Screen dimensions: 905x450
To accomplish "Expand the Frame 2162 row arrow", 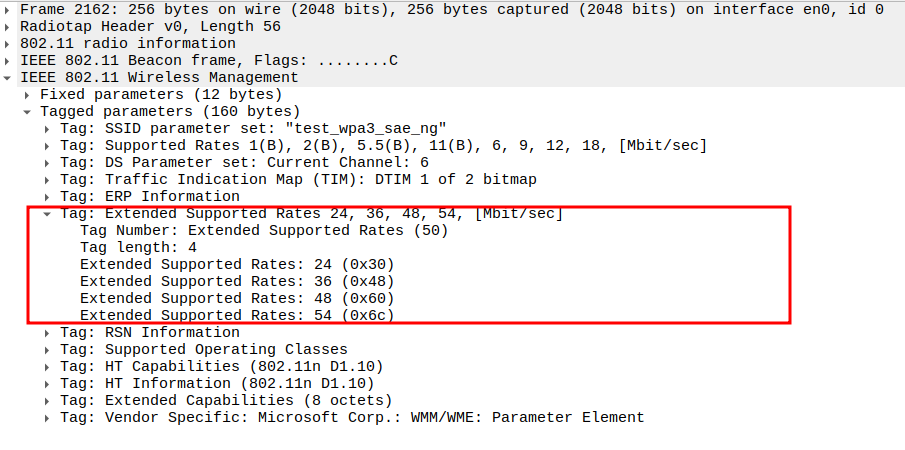I will tap(9, 10).
